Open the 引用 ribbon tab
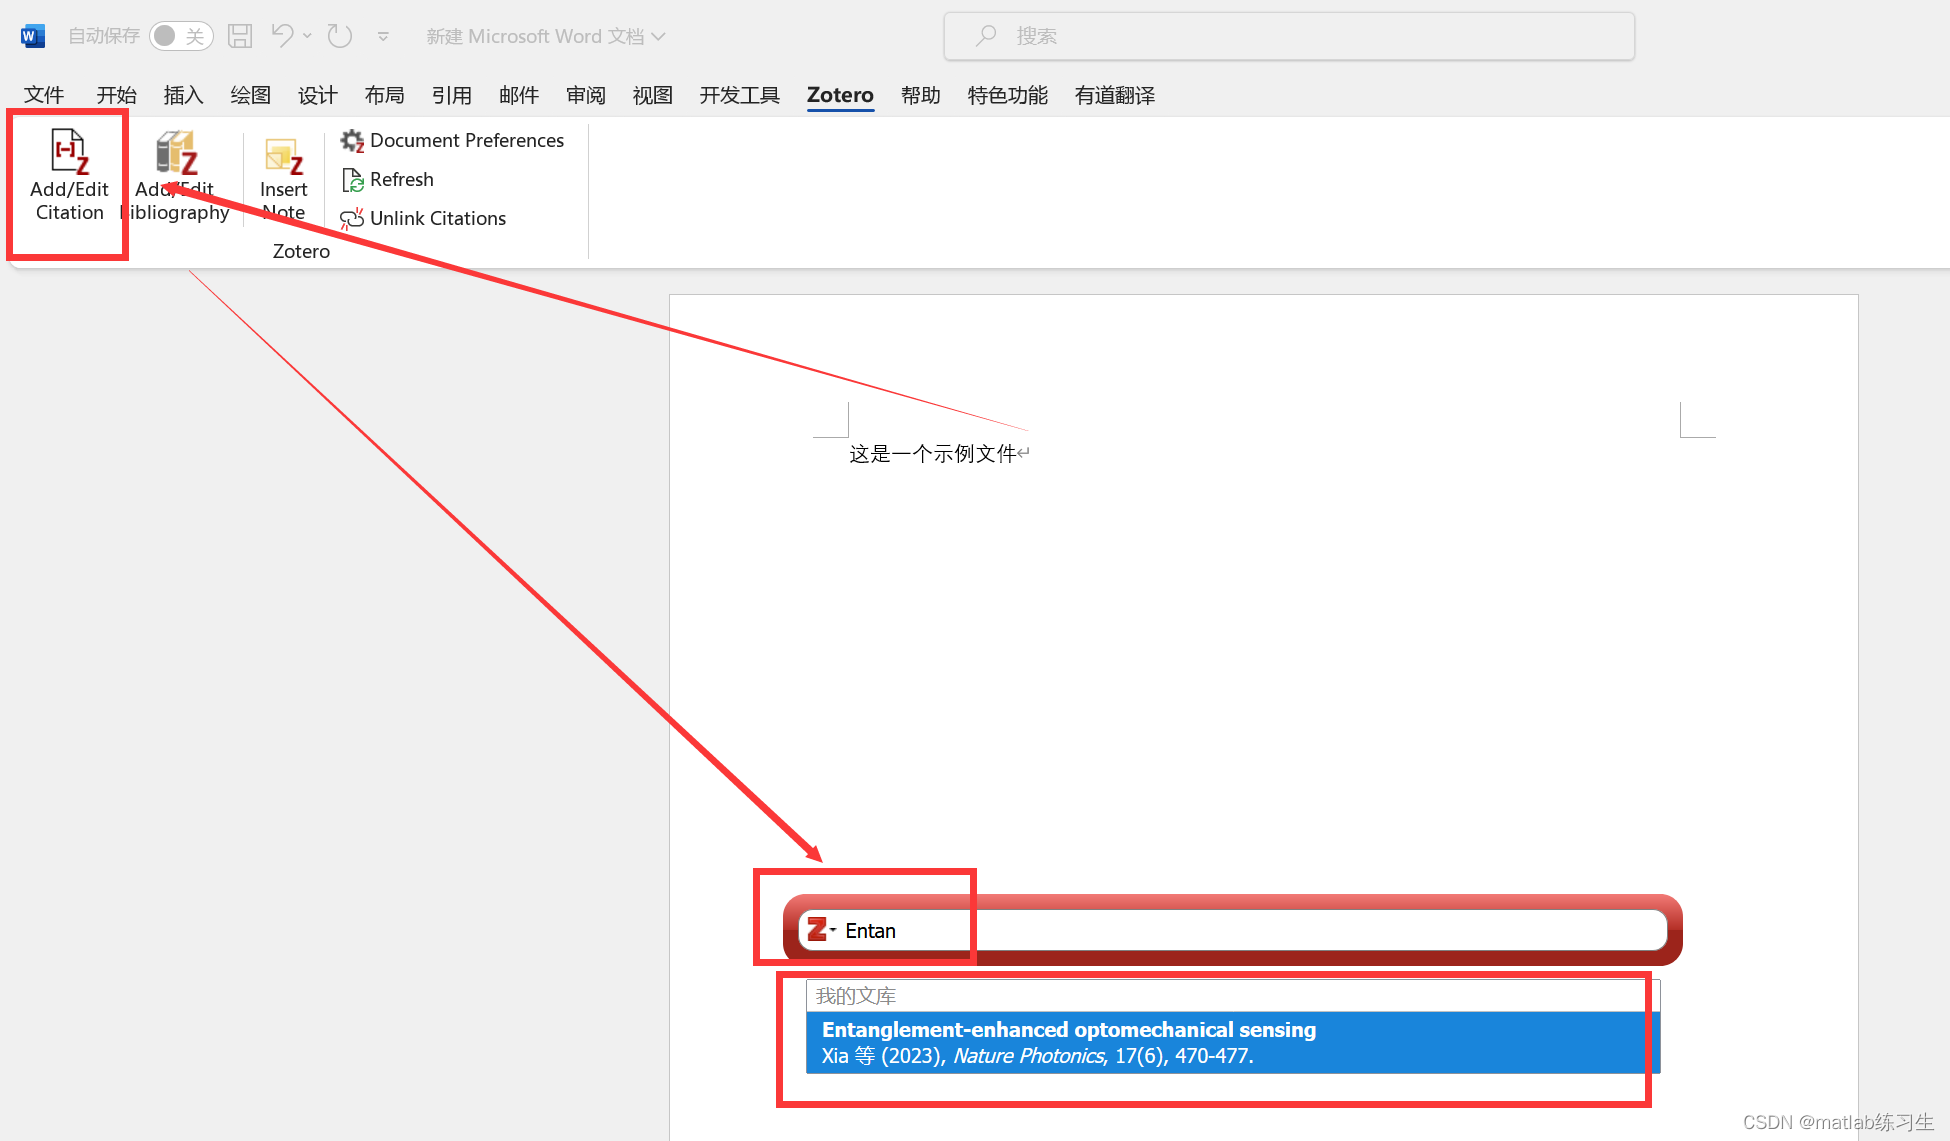Image resolution: width=1950 pixels, height=1141 pixels. 451,95
